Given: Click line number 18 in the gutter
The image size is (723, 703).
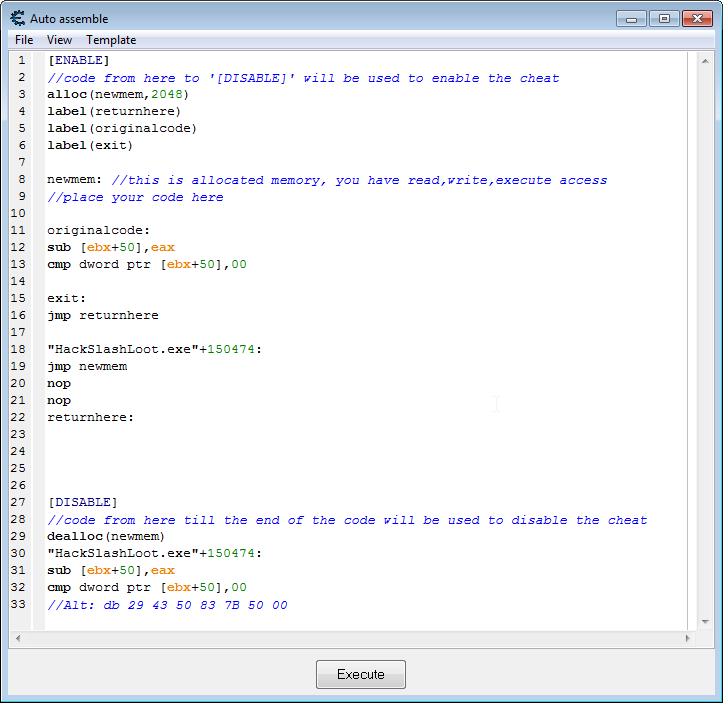Looking at the screenshot, I should (x=18, y=349).
